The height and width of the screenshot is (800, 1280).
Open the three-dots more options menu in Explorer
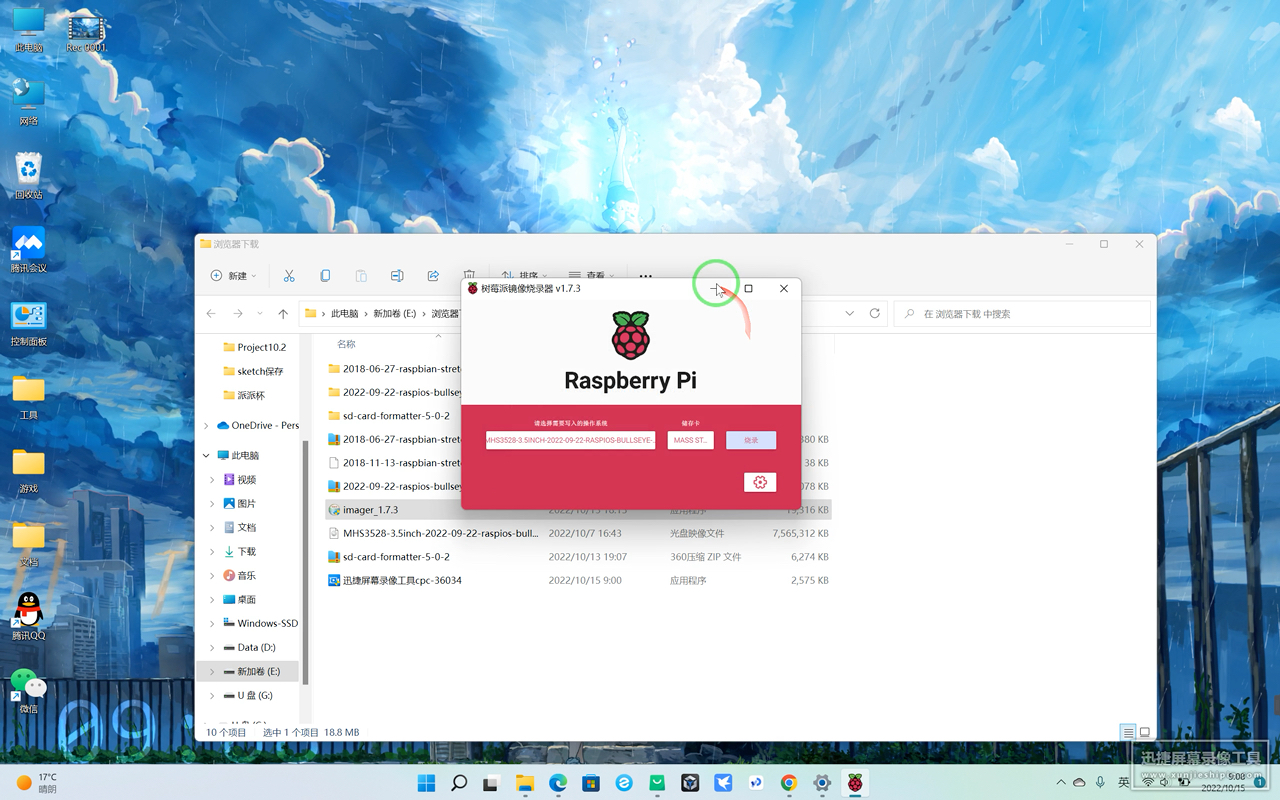click(646, 276)
